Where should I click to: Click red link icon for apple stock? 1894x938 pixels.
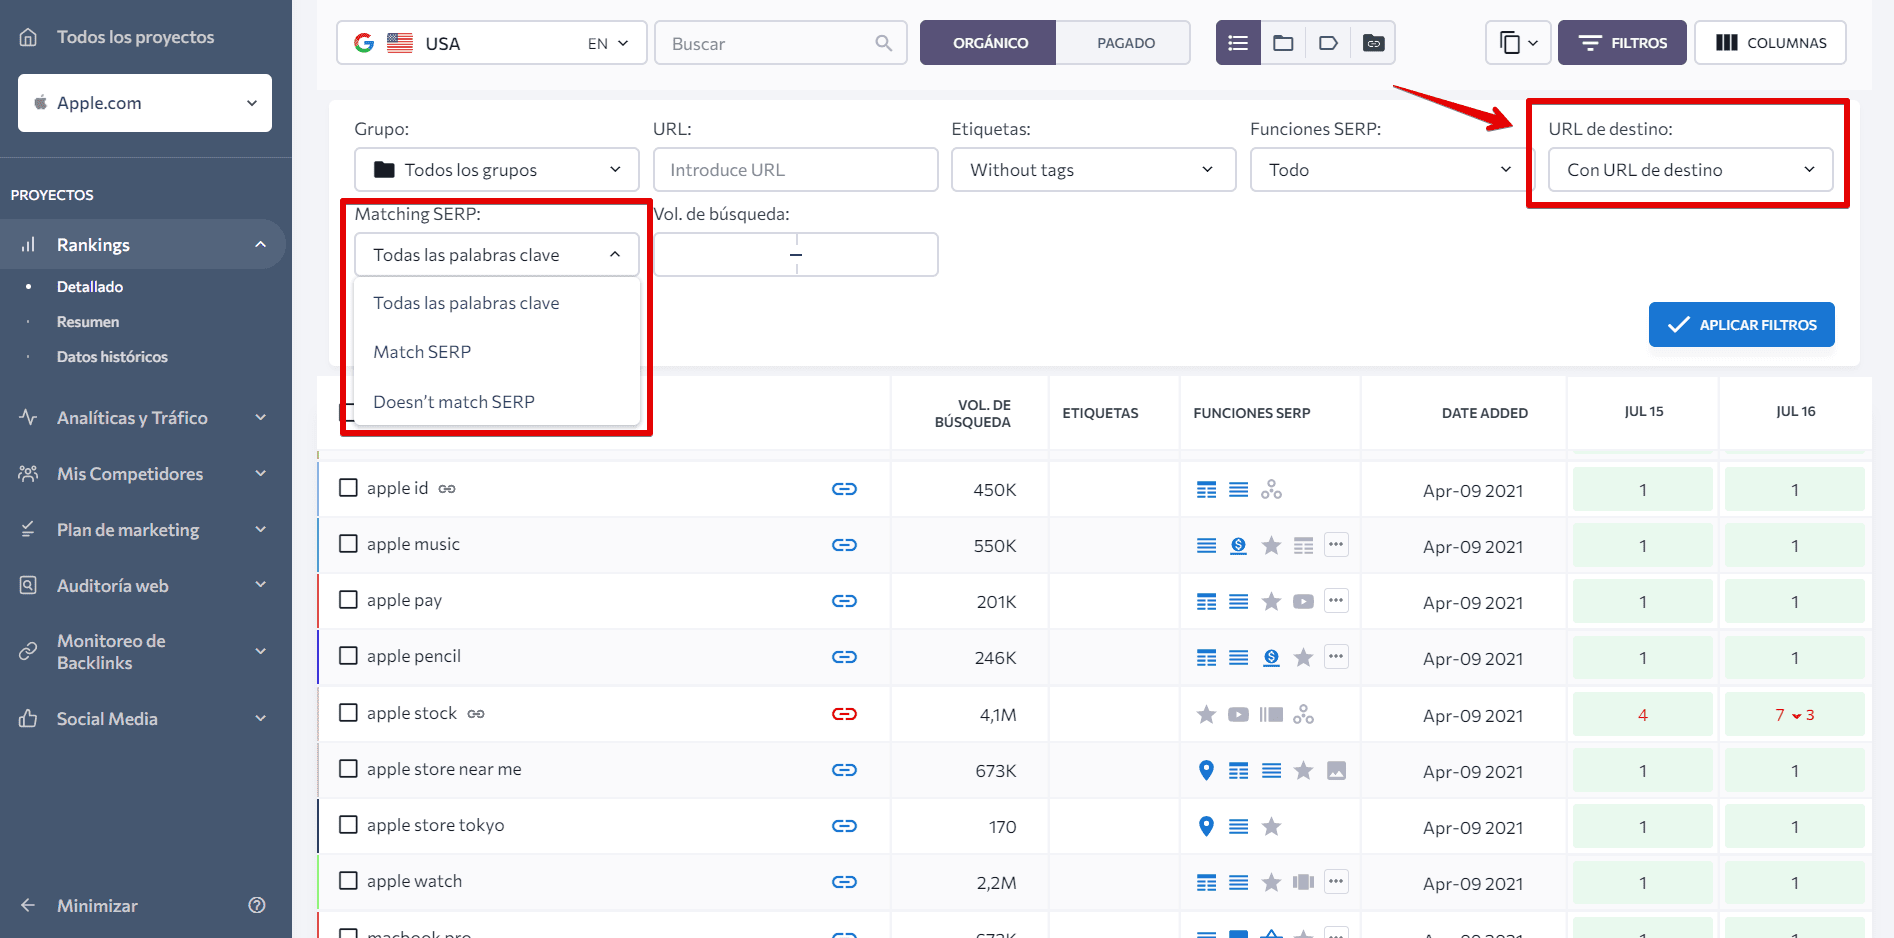coord(844,714)
